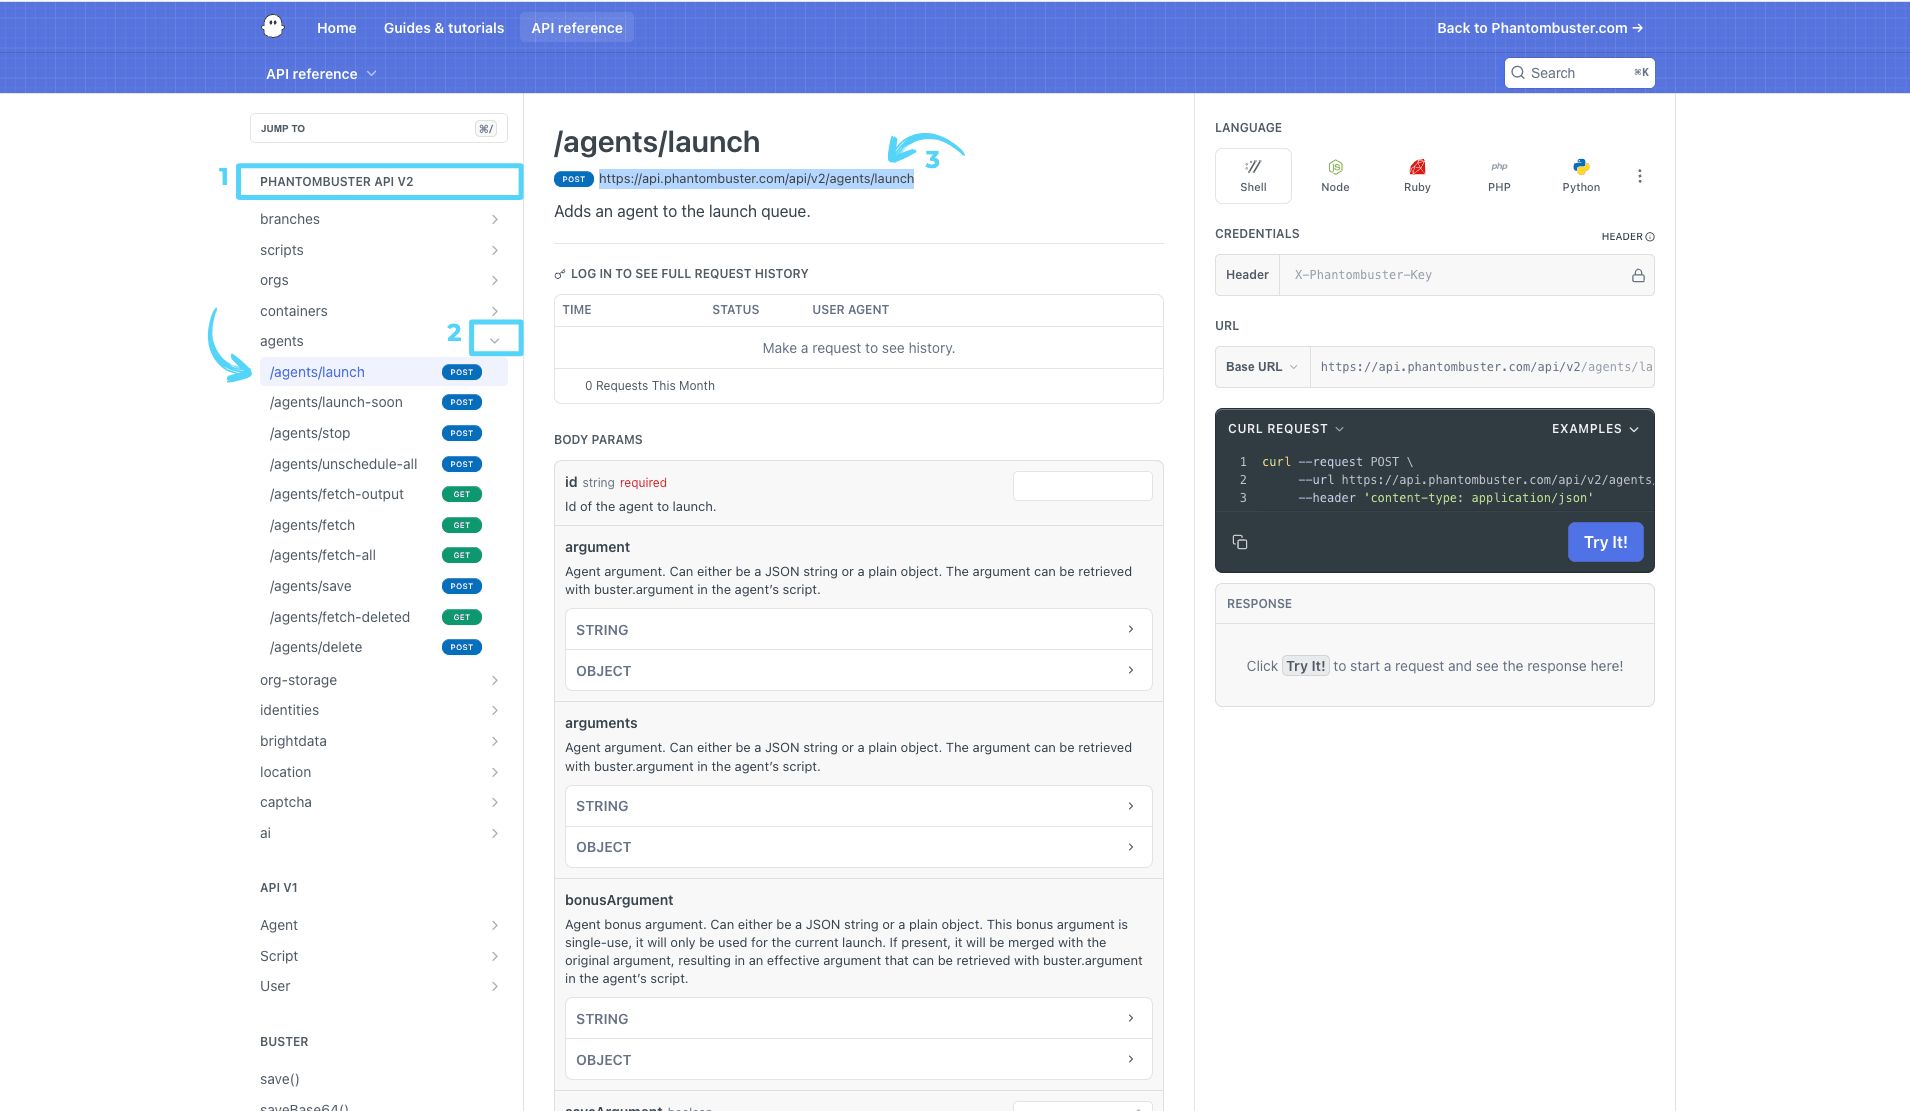Expand the location section
1910x1111 pixels.
click(495, 772)
